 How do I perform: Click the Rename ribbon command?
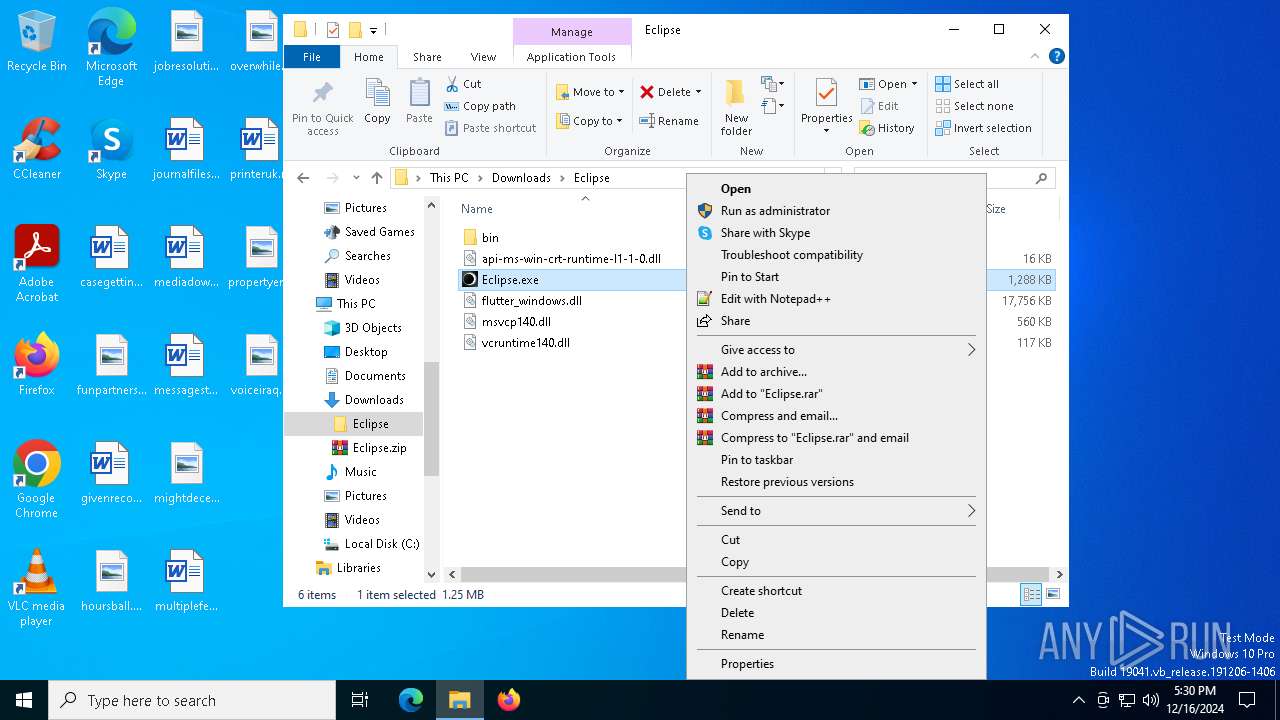[x=669, y=121]
